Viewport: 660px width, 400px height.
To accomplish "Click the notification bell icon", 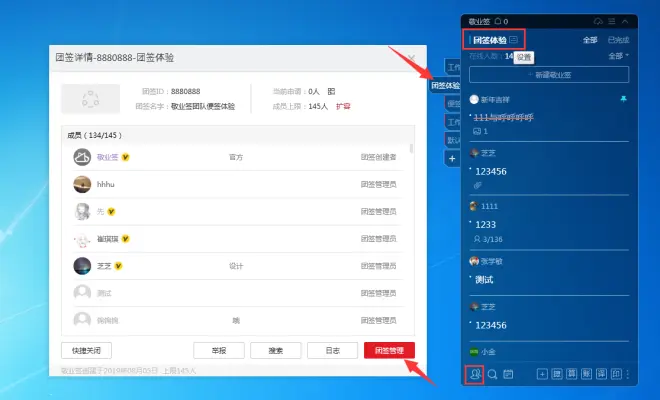I will (x=498, y=21).
